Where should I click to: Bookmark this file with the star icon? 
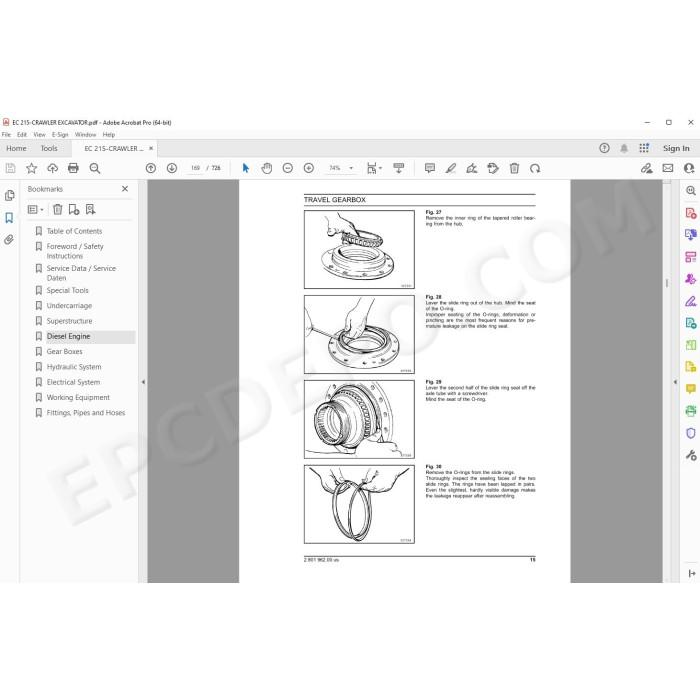click(31, 168)
